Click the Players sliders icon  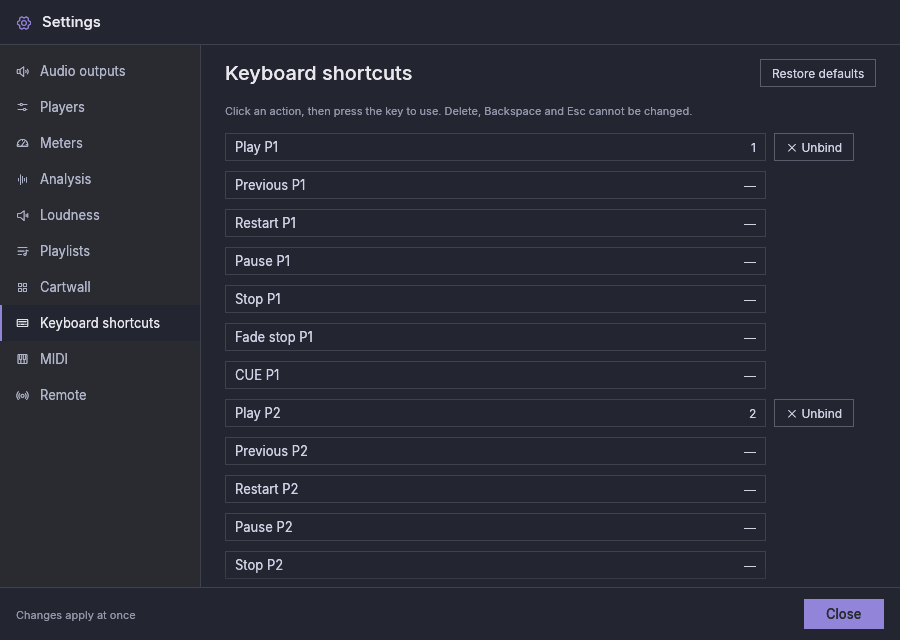pos(22,107)
